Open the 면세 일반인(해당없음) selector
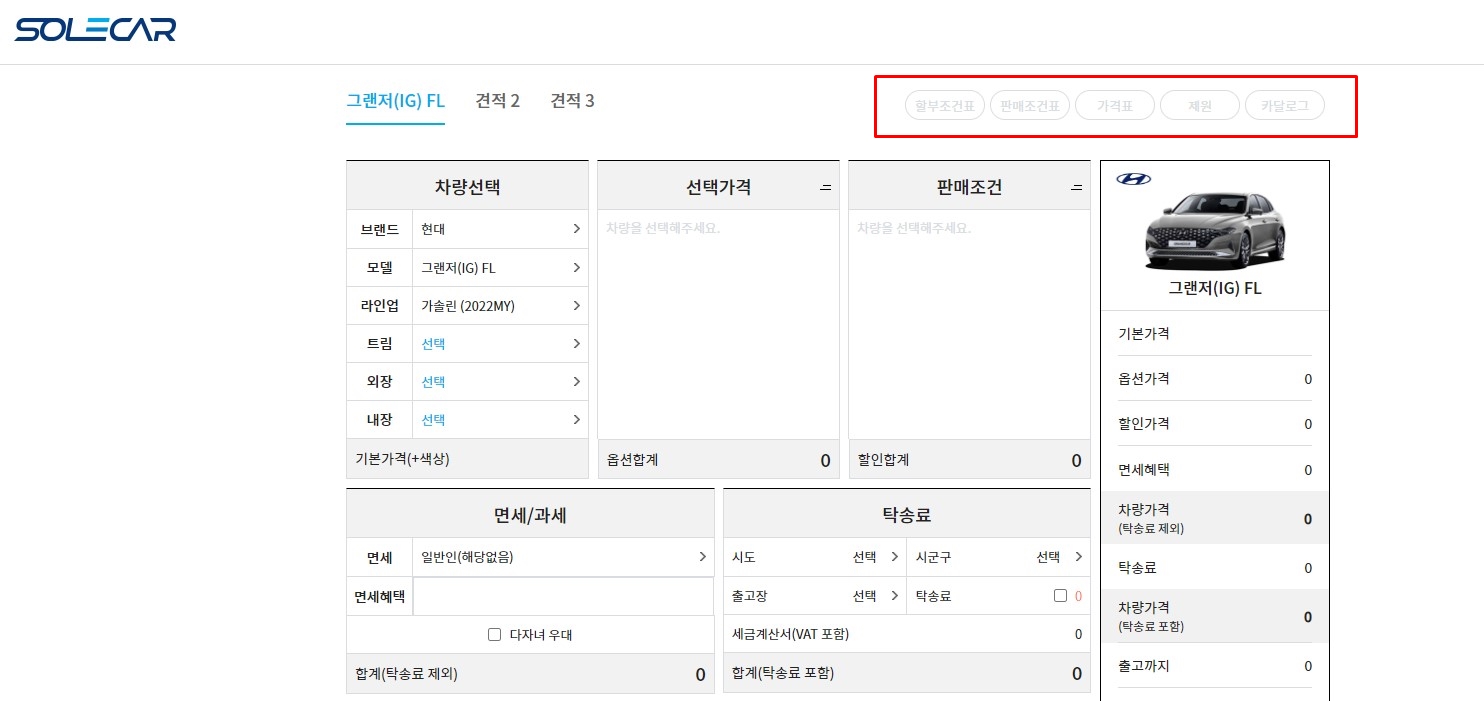The width and height of the screenshot is (1484, 701). (x=563, y=557)
